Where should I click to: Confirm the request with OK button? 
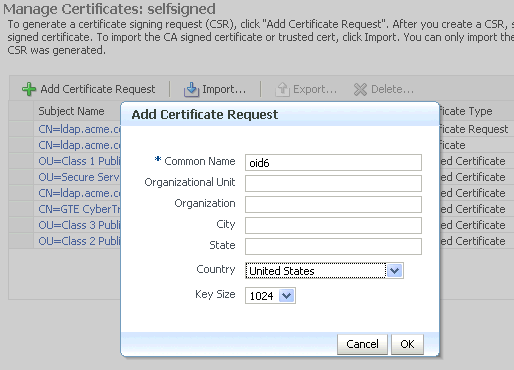407,344
